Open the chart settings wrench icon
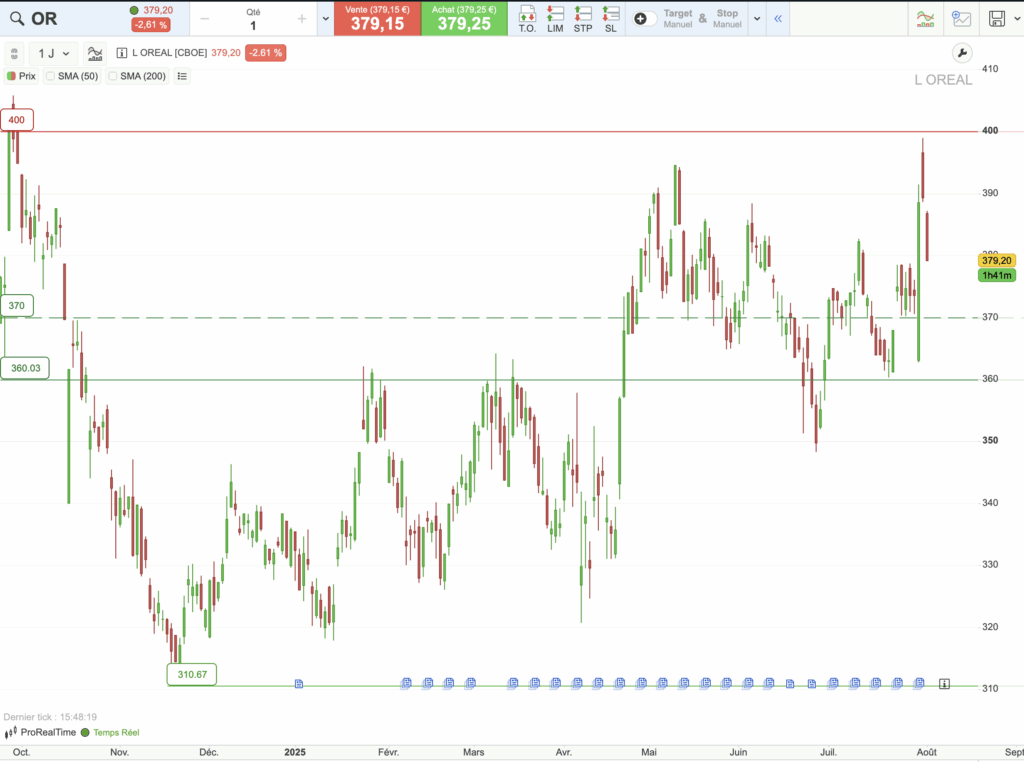The image size is (1024, 762). [x=962, y=53]
